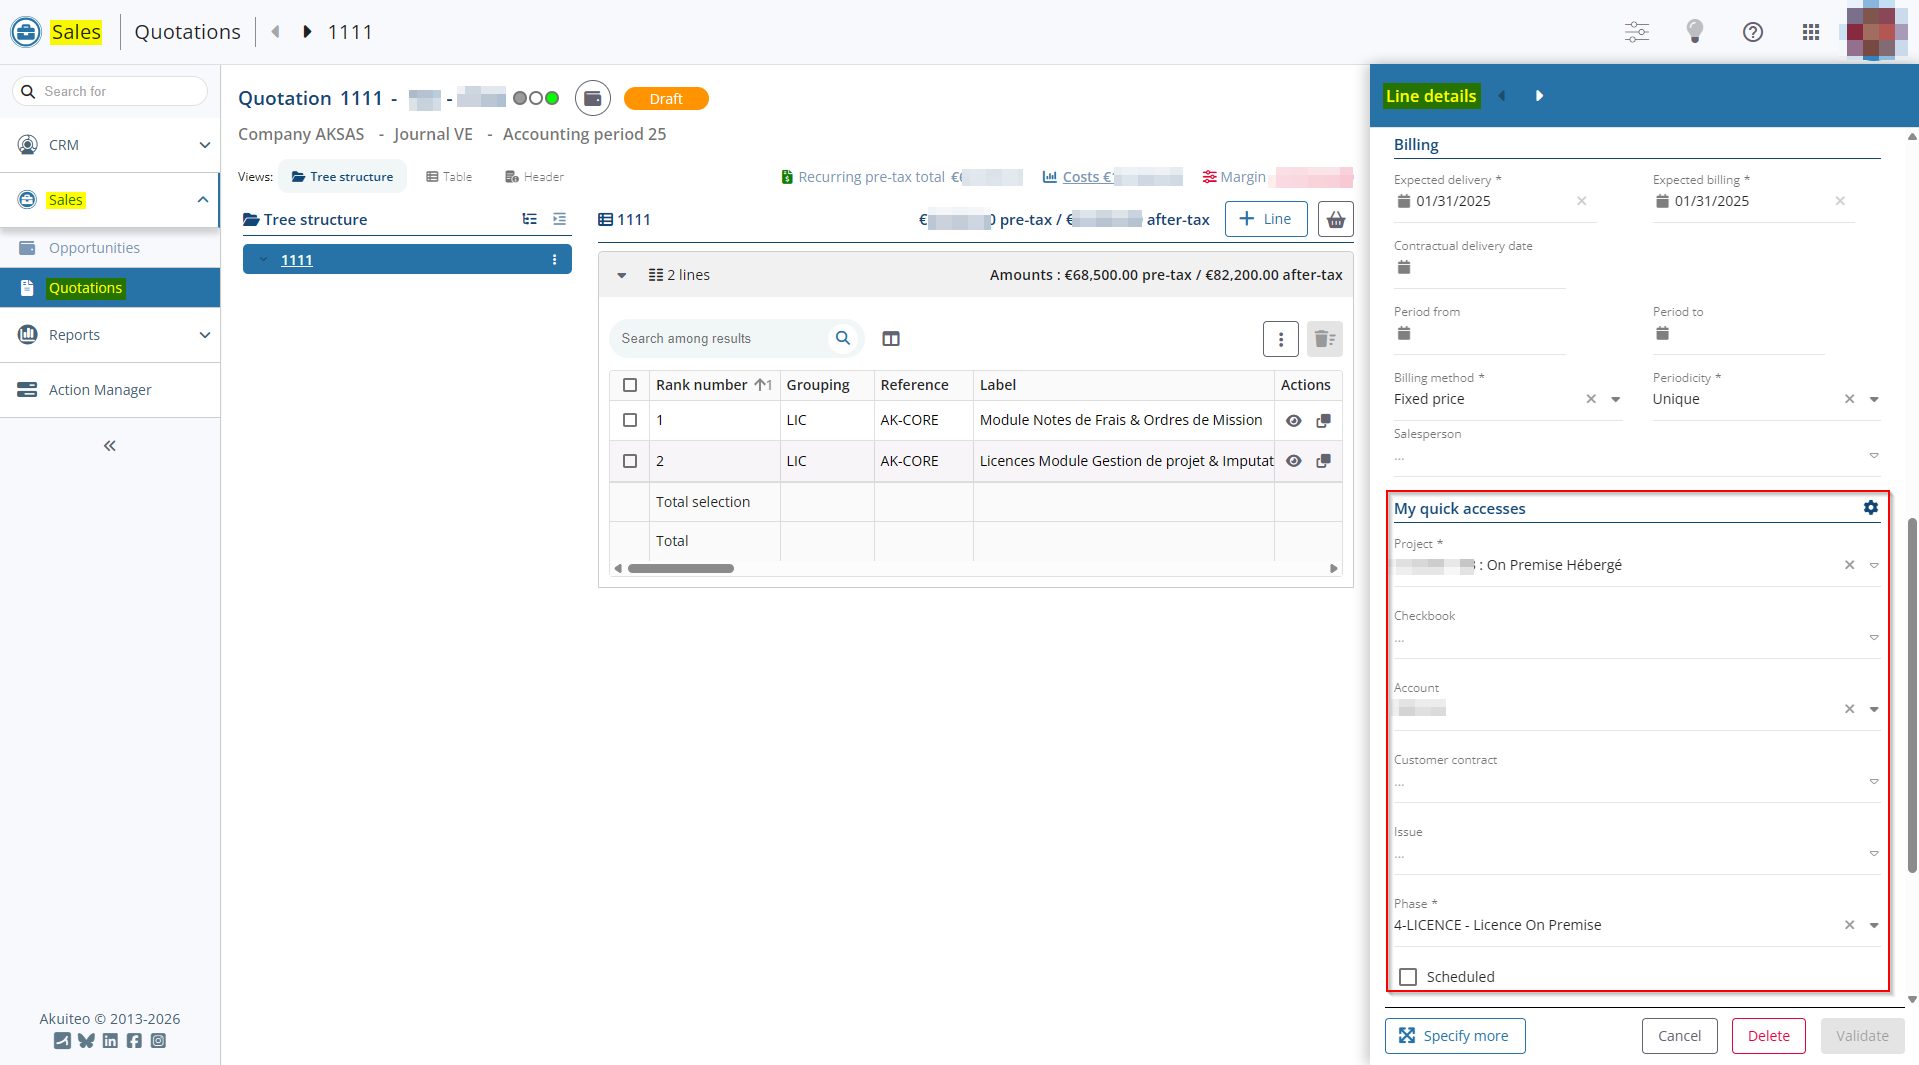The height and width of the screenshot is (1065, 1919).
Task: Open the apps grid menu
Action: [x=1810, y=32]
